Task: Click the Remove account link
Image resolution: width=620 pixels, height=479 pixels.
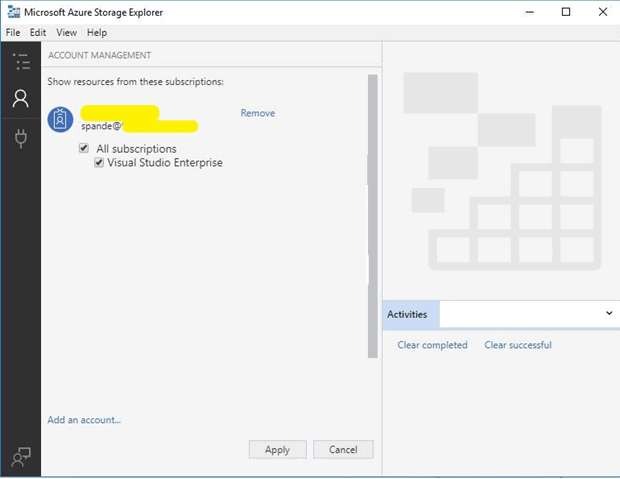Action: [x=258, y=113]
